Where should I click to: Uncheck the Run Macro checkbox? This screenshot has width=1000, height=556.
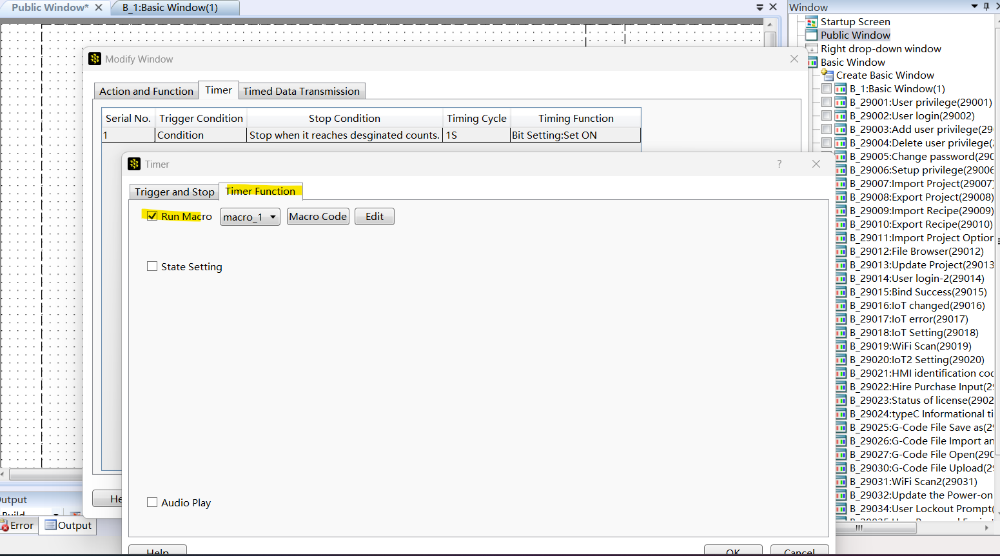pyautogui.click(x=152, y=216)
